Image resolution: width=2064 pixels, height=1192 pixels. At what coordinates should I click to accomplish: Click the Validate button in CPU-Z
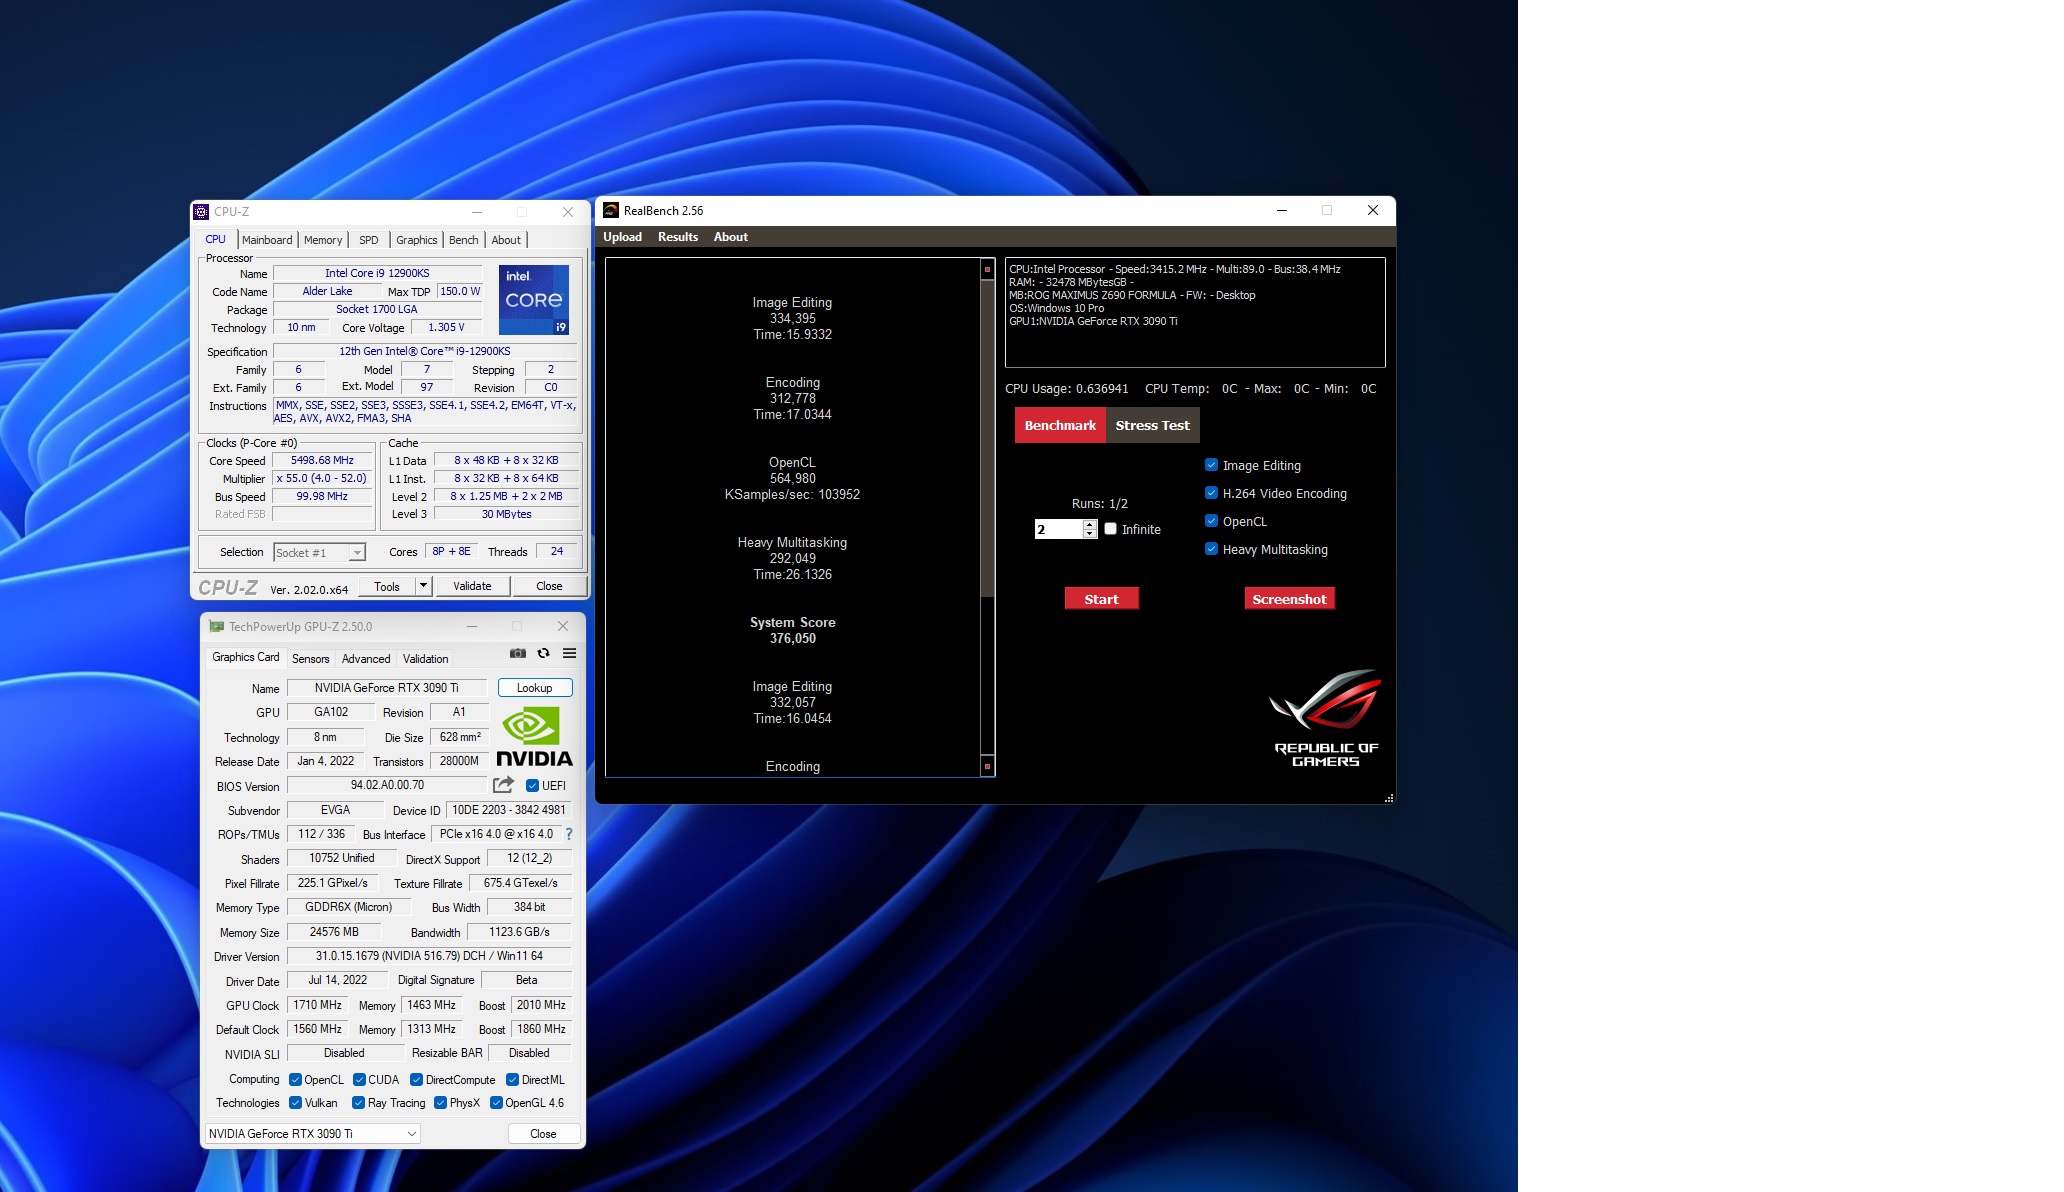472,586
